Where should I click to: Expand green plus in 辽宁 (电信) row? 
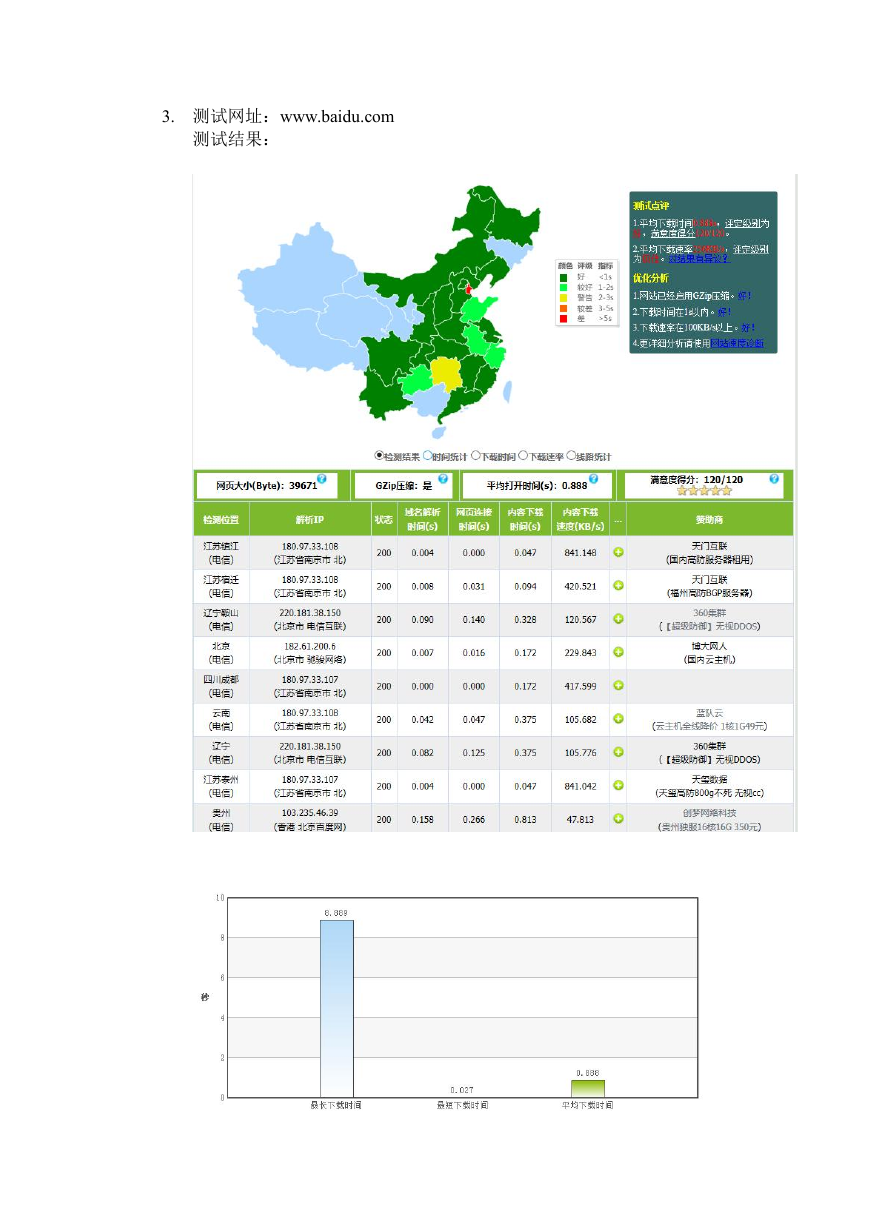click(x=618, y=752)
